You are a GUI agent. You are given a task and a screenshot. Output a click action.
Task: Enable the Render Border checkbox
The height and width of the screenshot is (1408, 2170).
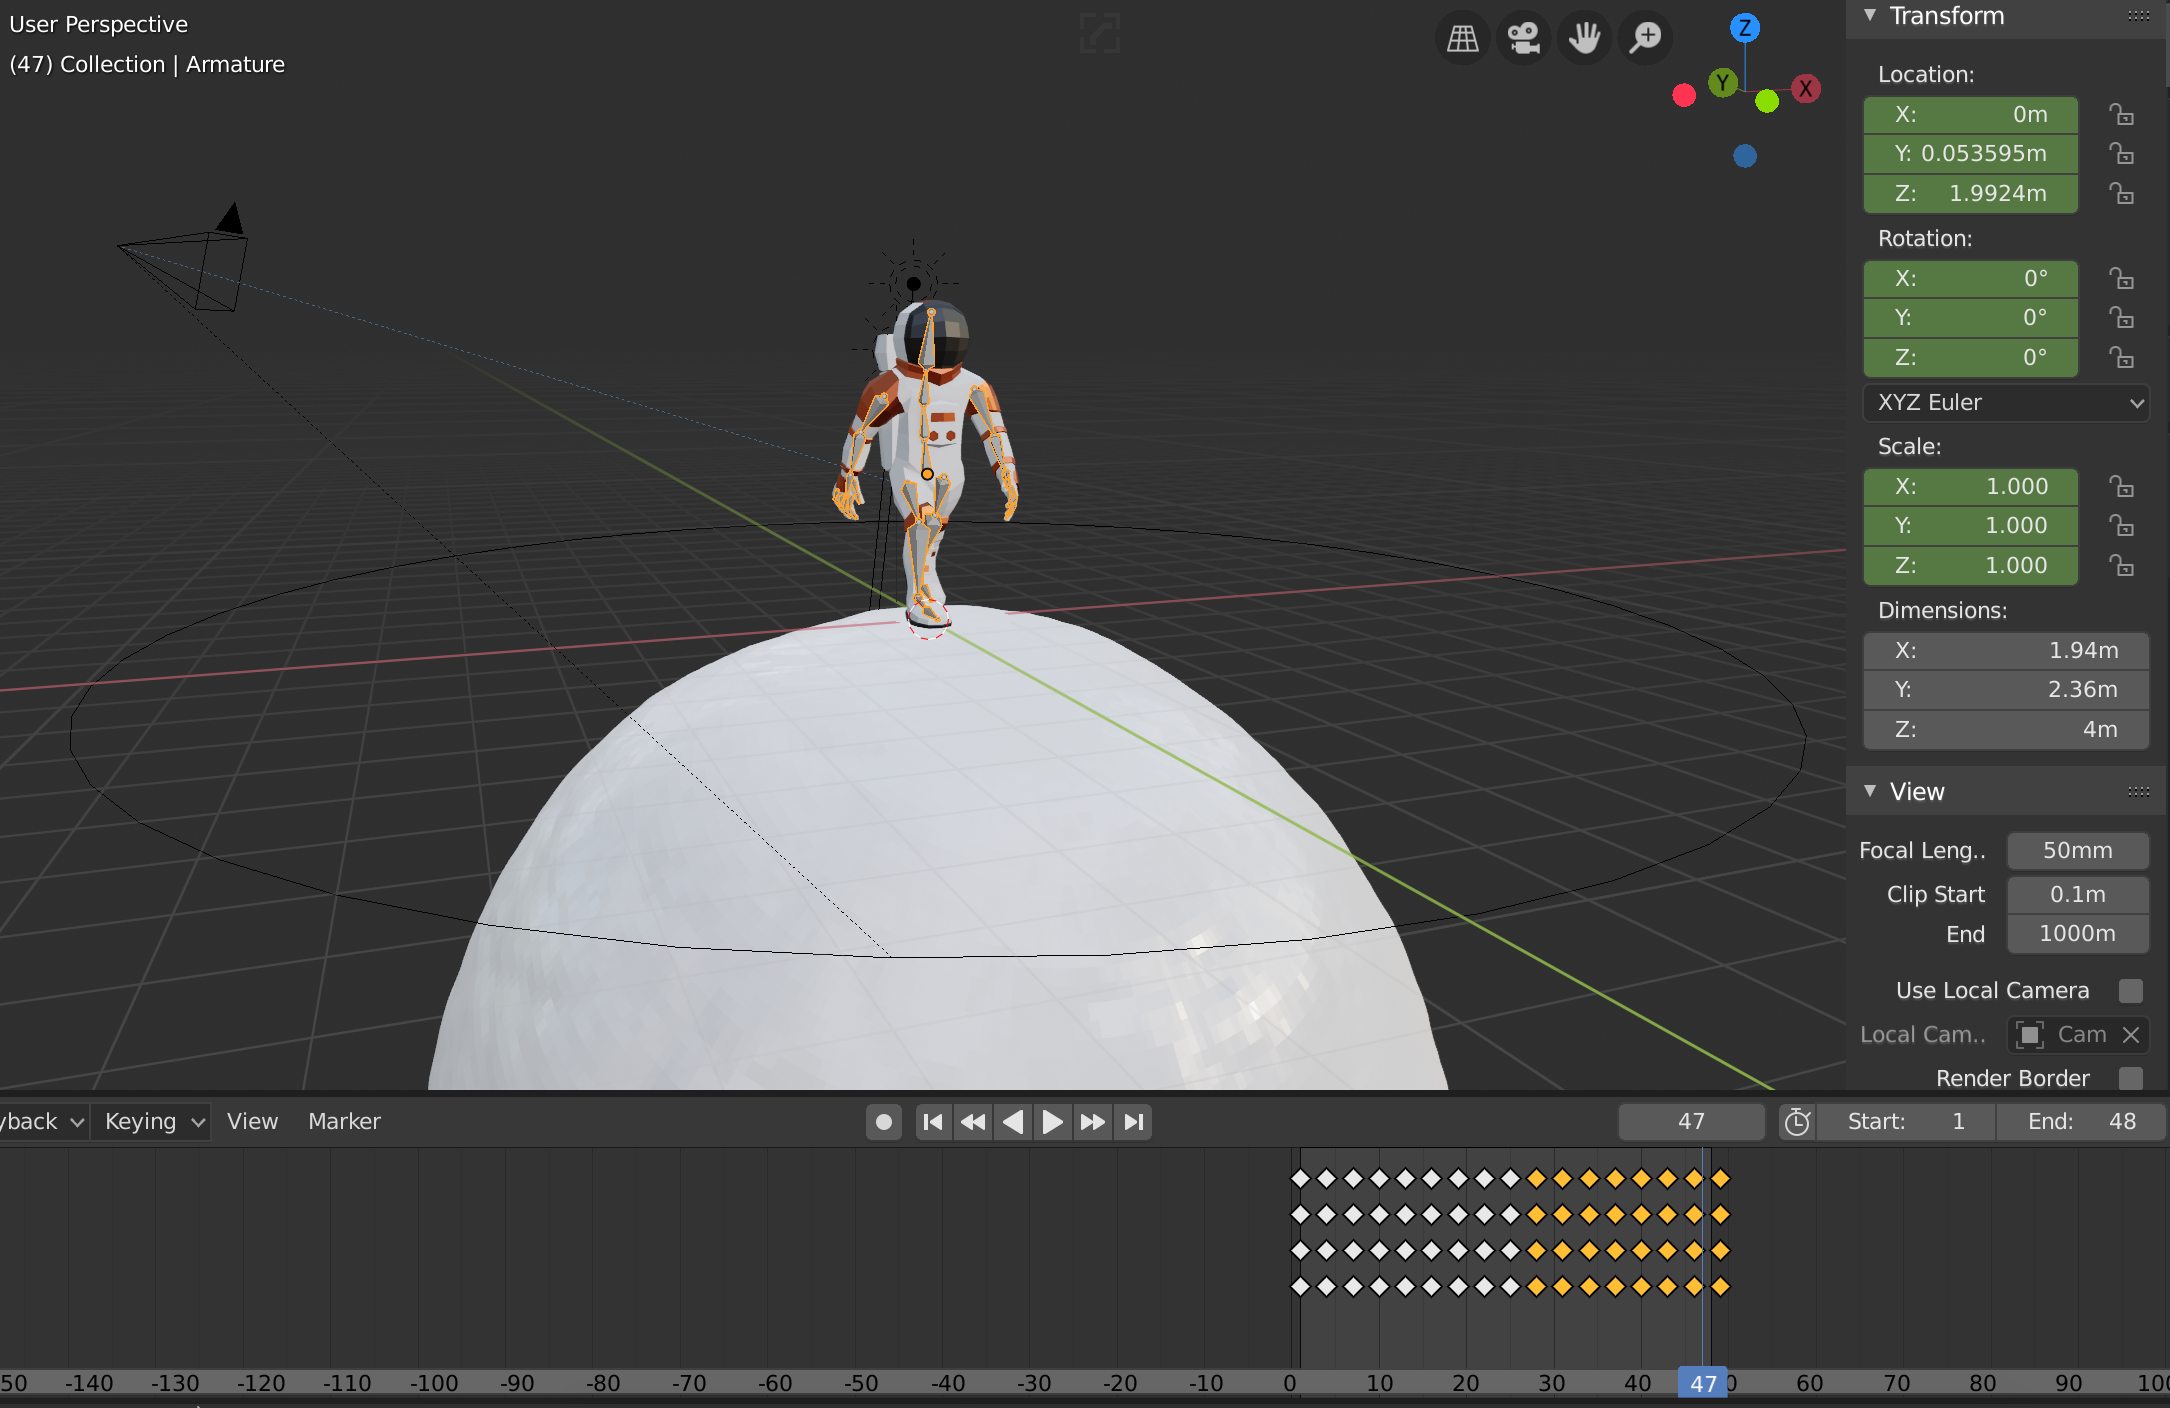pyautogui.click(x=2130, y=1078)
